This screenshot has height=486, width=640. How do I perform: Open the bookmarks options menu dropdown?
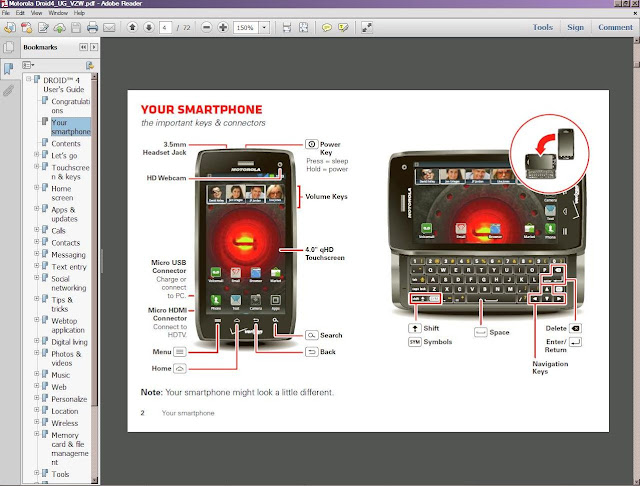click(x=28, y=65)
